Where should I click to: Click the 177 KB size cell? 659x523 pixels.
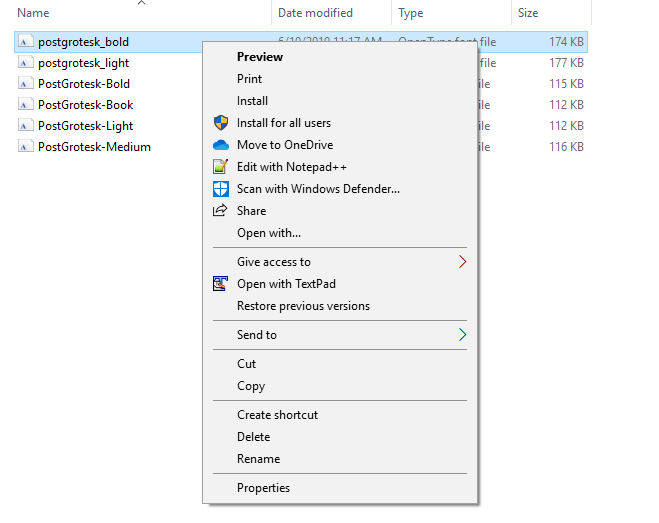pos(566,63)
